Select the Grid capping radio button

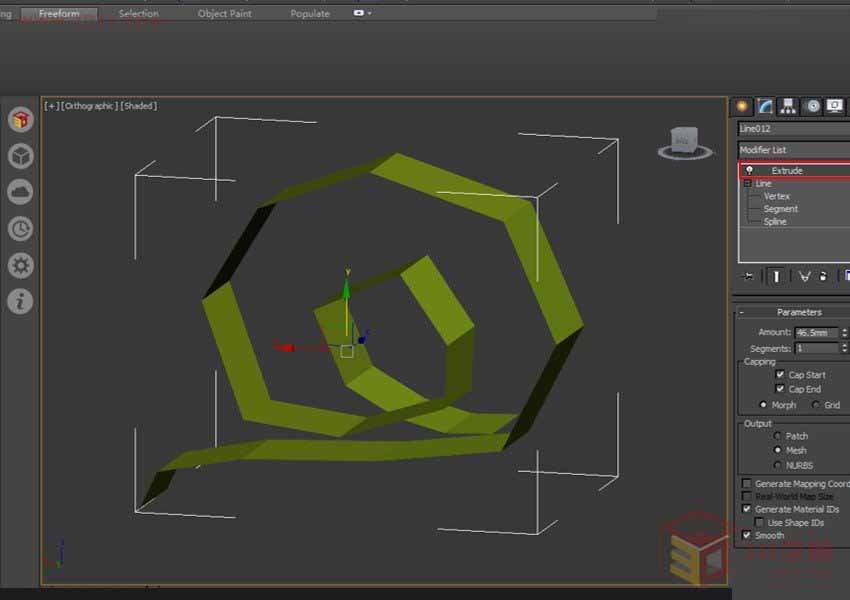click(x=816, y=404)
